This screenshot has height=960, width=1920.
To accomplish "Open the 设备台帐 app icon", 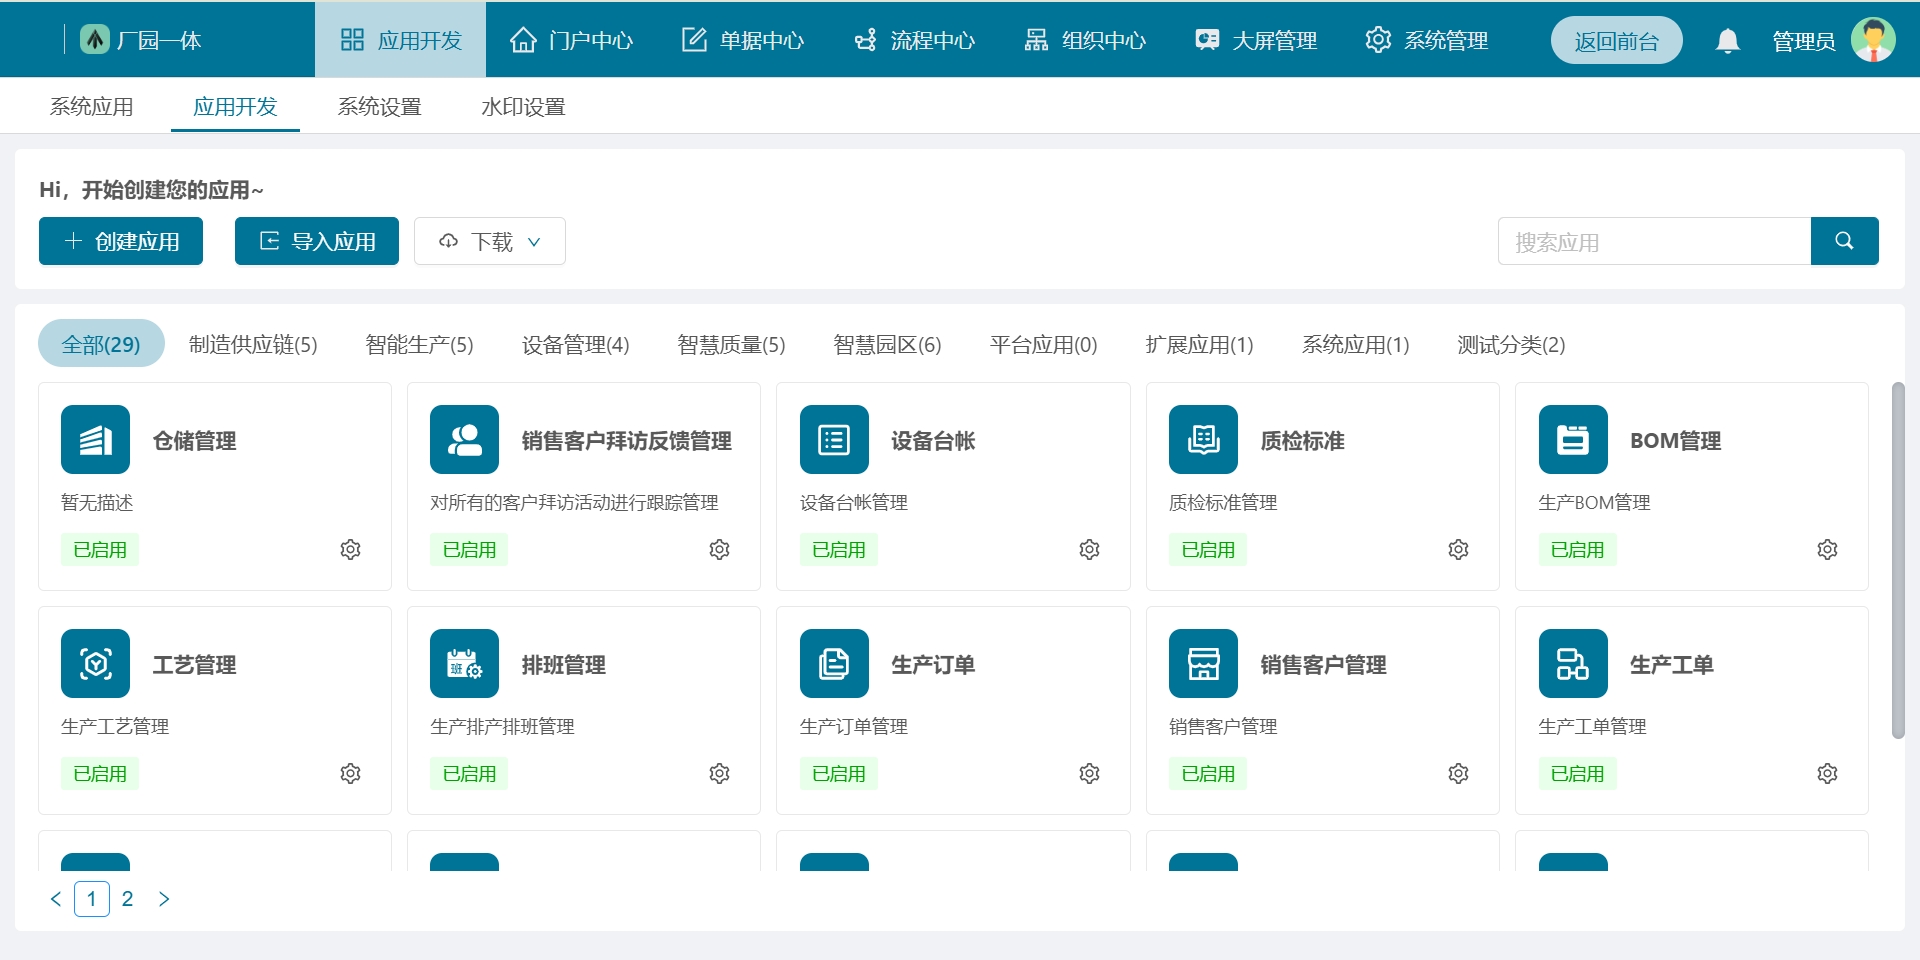I will (x=834, y=439).
